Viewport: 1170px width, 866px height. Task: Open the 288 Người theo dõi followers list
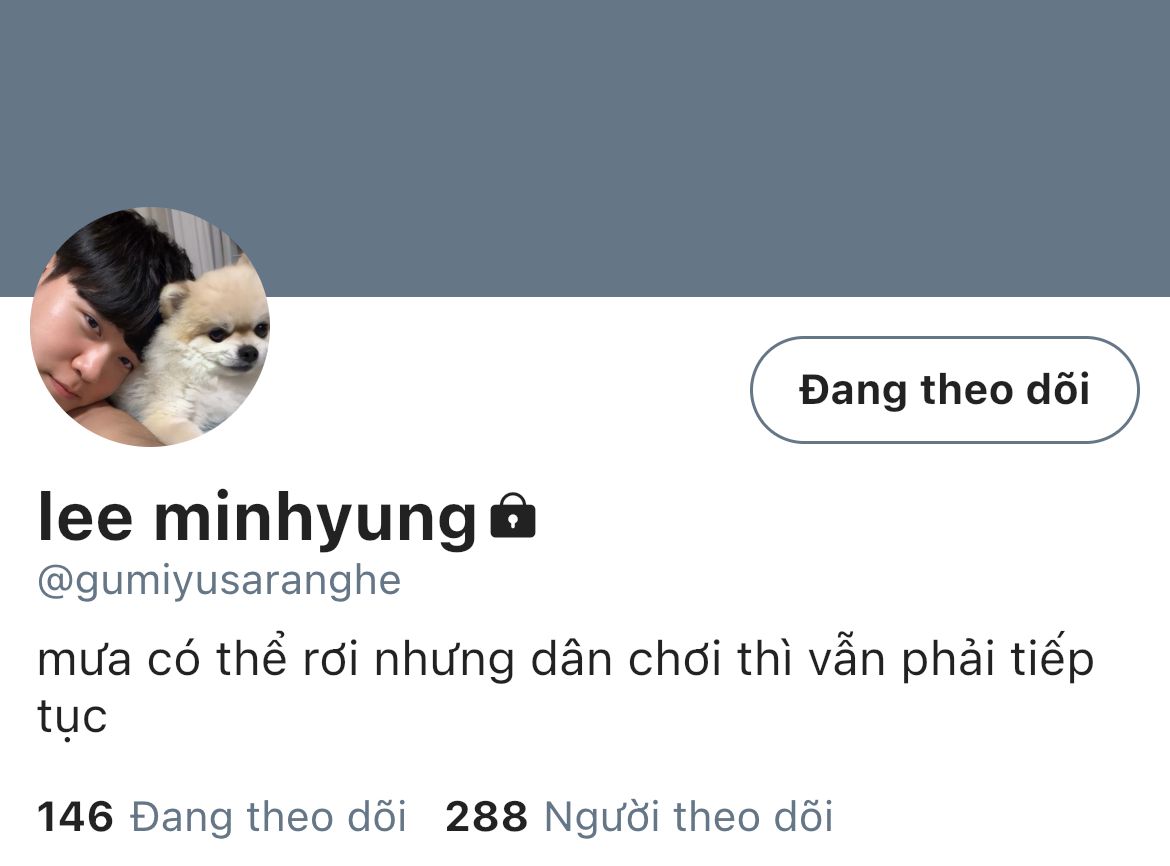[x=639, y=816]
